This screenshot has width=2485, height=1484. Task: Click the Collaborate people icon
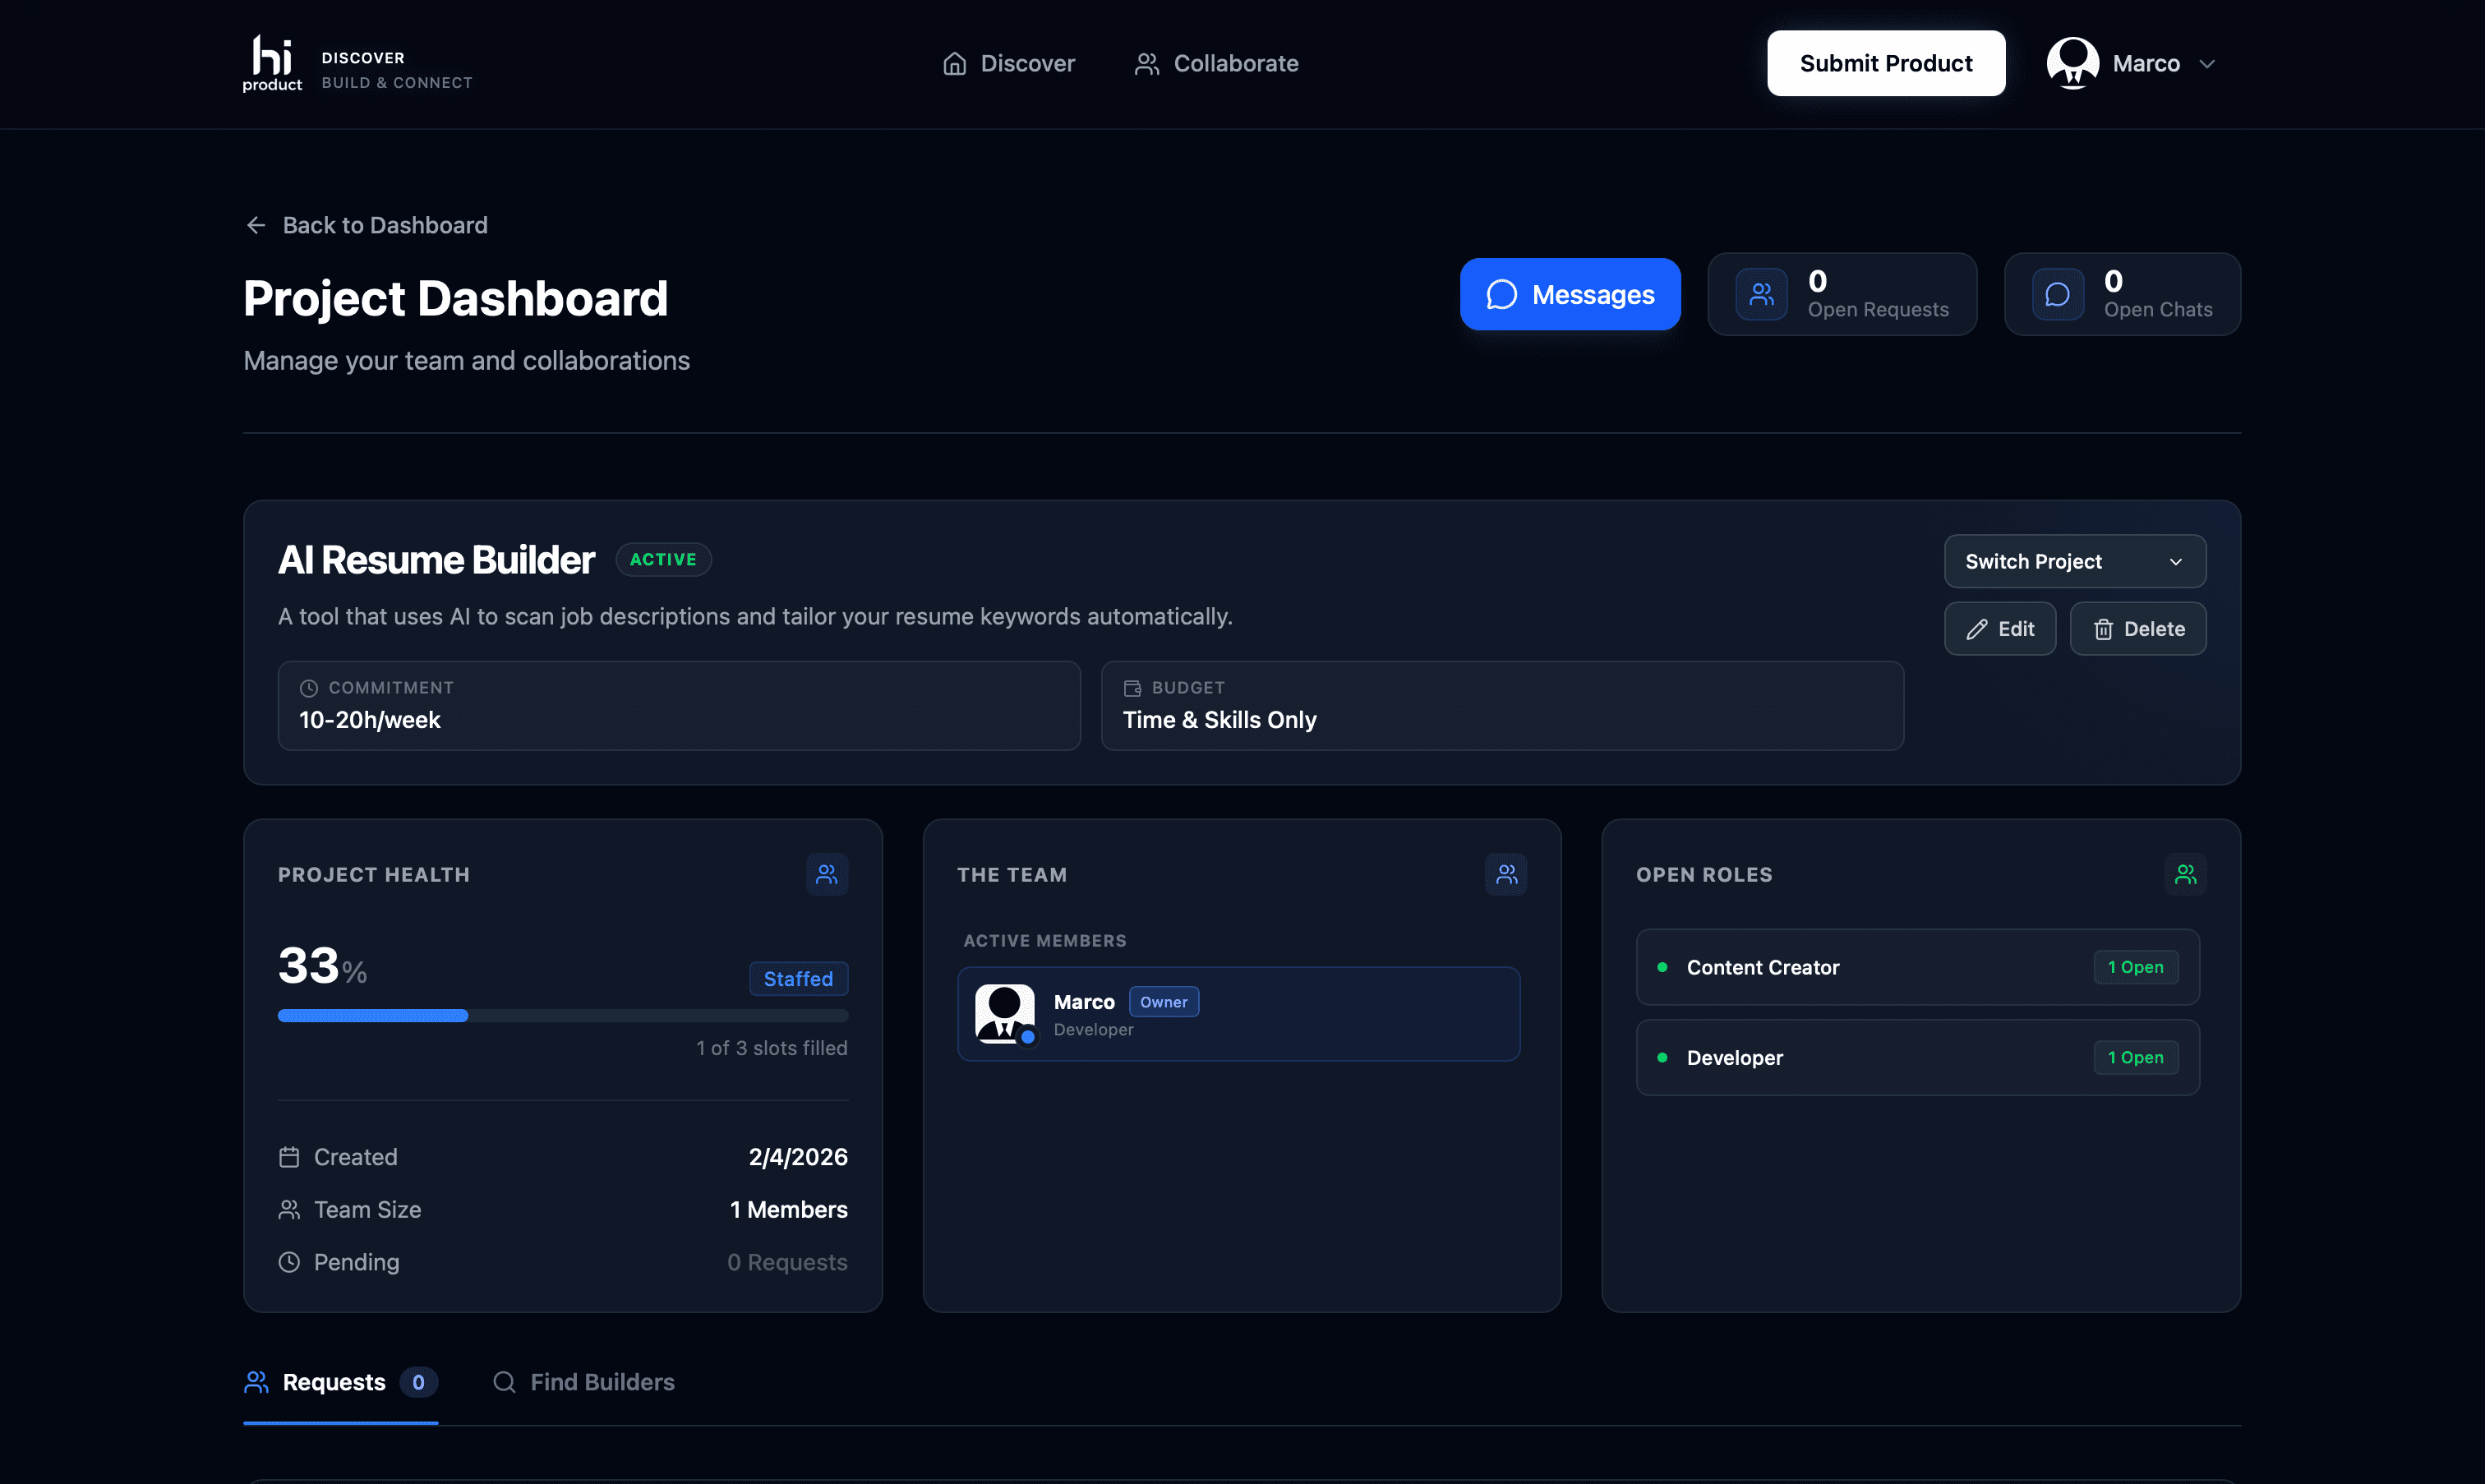click(1146, 63)
